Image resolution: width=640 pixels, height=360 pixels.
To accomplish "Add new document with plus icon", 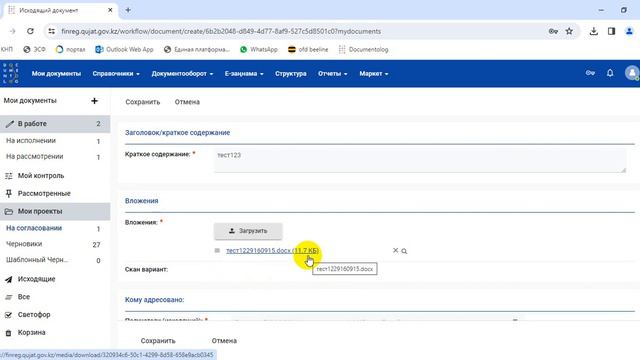I will click(x=94, y=100).
